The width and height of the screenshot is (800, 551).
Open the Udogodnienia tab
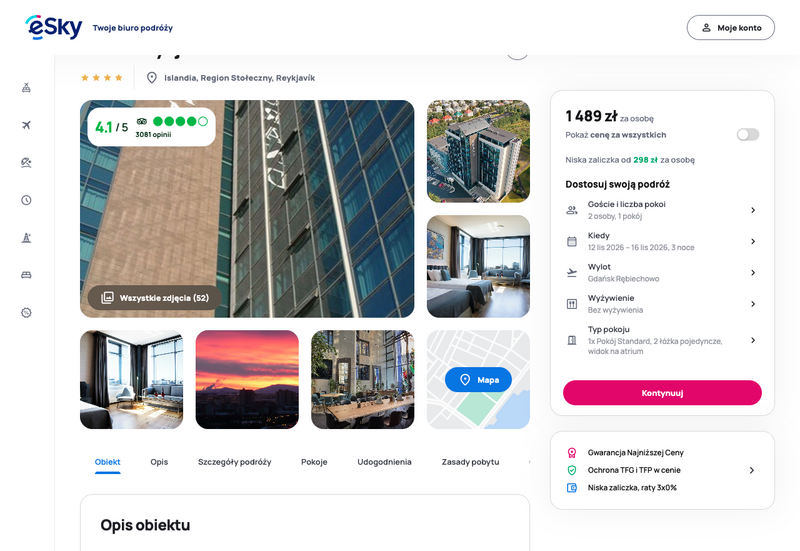click(384, 462)
